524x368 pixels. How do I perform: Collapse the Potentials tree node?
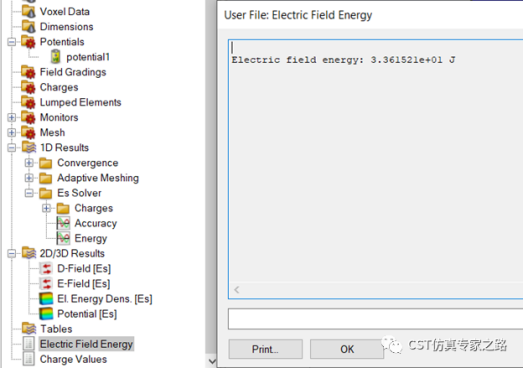pos(12,42)
